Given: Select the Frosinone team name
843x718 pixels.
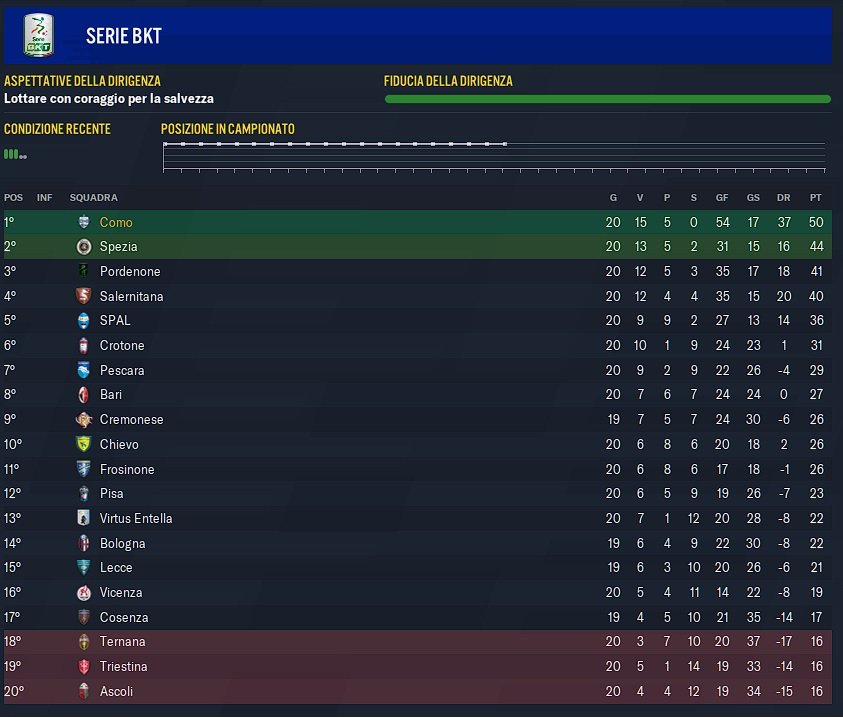Looking at the screenshot, I should (127, 469).
